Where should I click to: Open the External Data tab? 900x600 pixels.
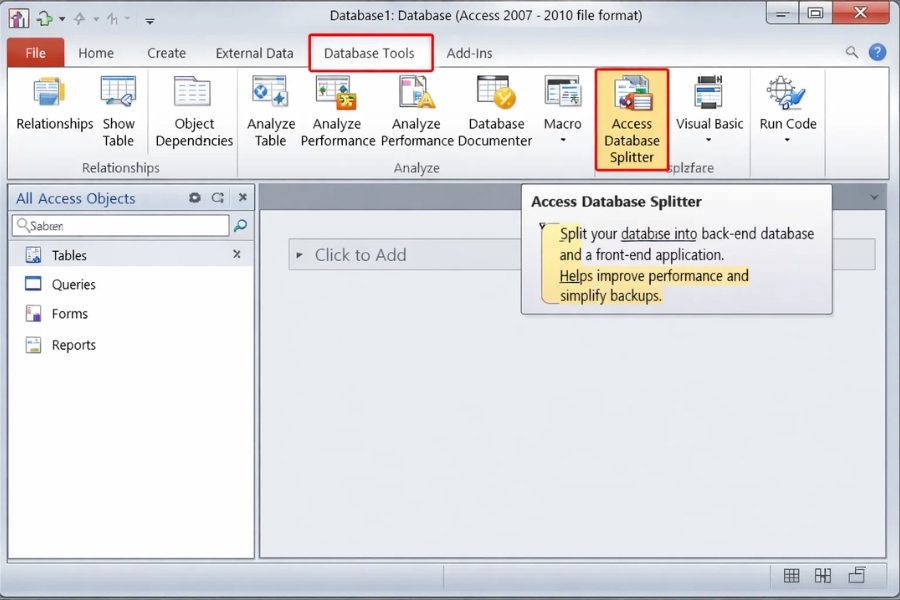(254, 53)
